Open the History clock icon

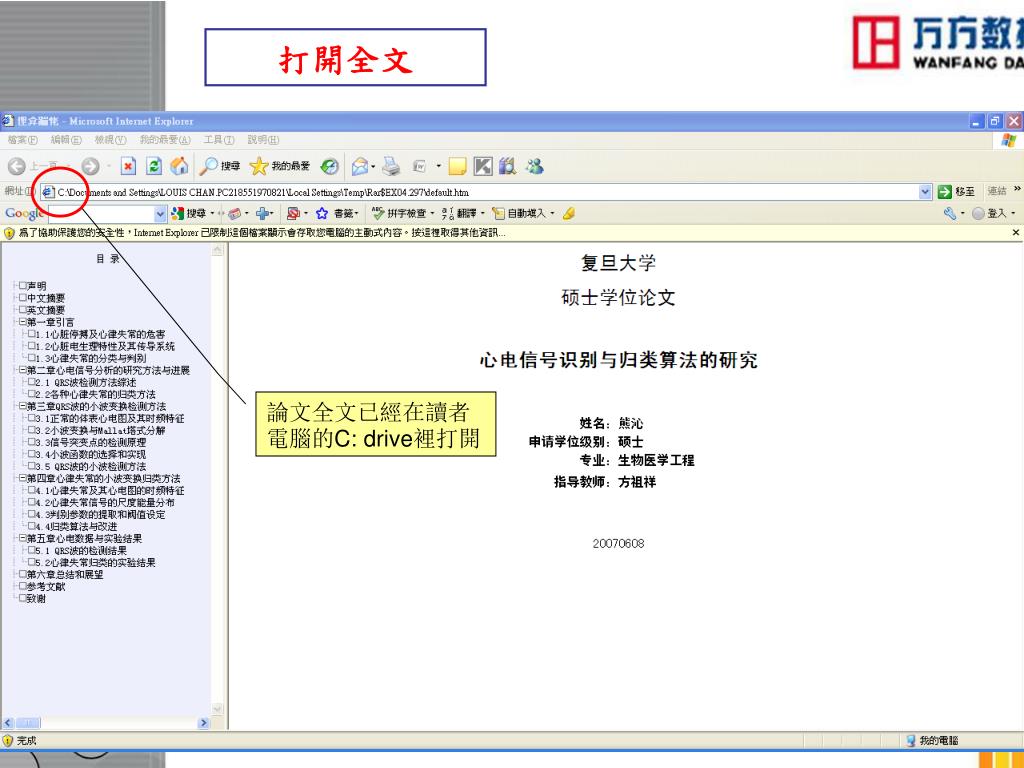click(330, 167)
